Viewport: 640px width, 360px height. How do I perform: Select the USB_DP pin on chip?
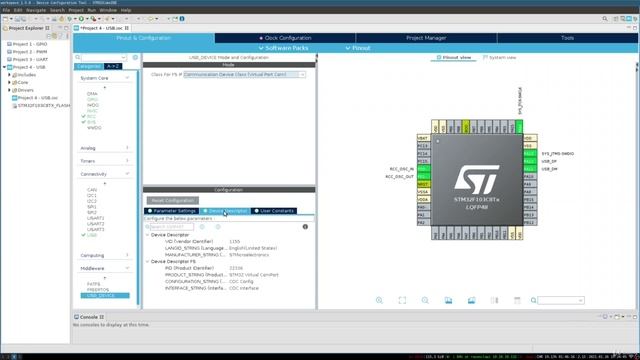529,161
